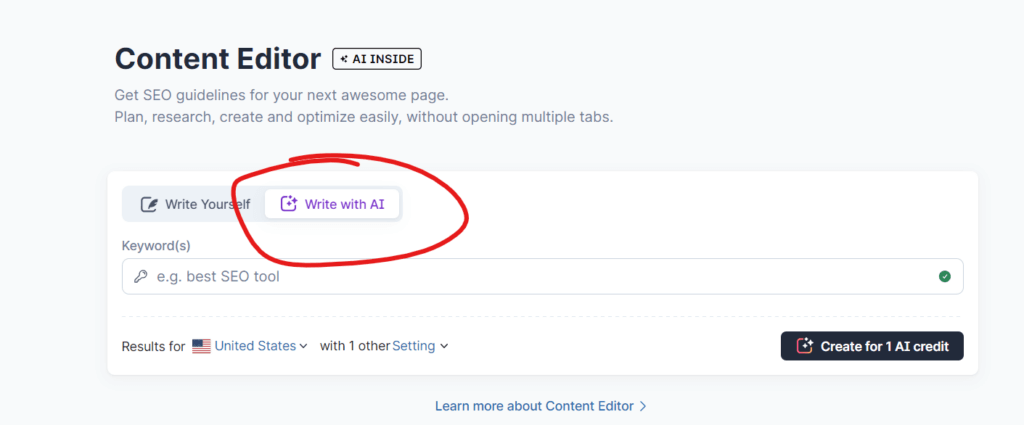1024x425 pixels.
Task: Click the sparkle icon inside the Create button
Action: pyautogui.click(x=805, y=346)
